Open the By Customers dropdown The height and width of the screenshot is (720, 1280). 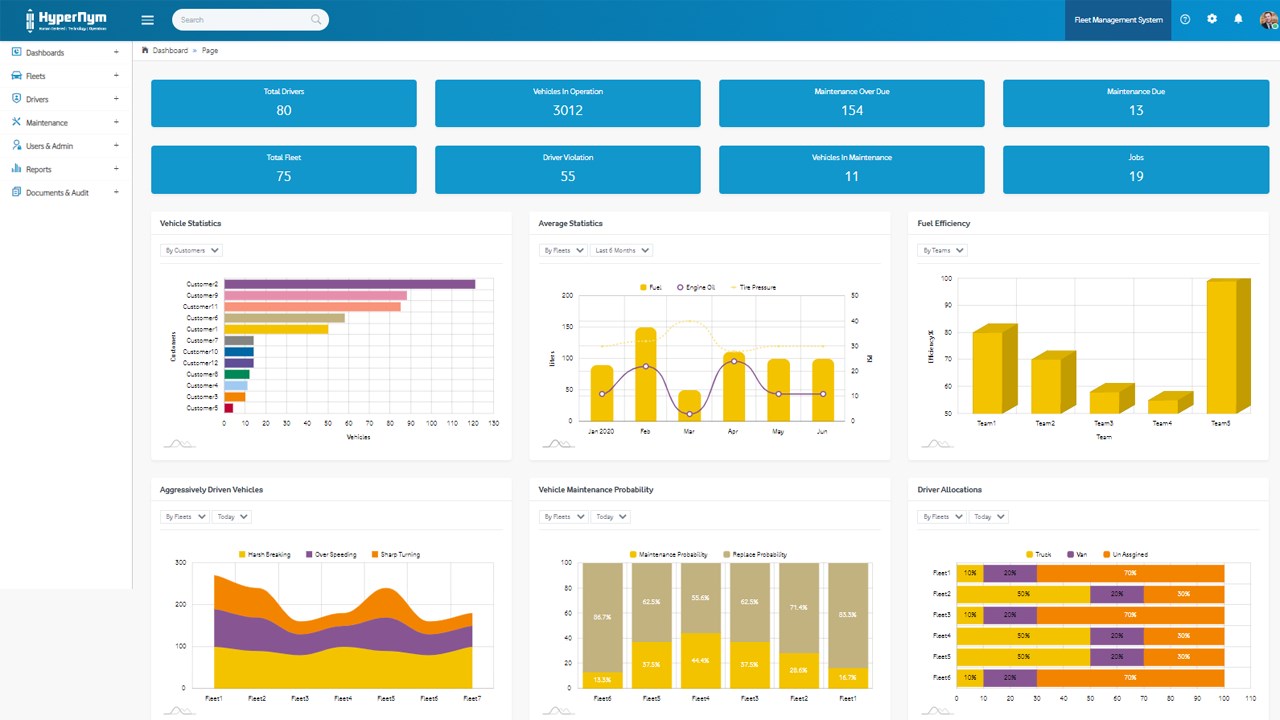(x=191, y=250)
